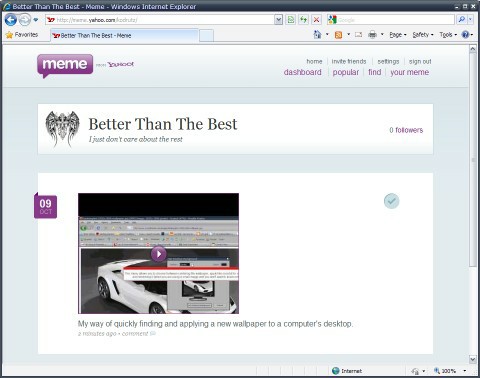
Task: Click the red Stop loading icon
Action: (x=316, y=20)
